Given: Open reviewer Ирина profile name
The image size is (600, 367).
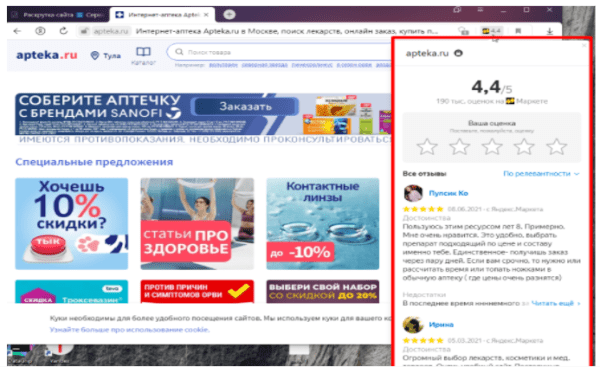Looking at the screenshot, I should (441, 325).
